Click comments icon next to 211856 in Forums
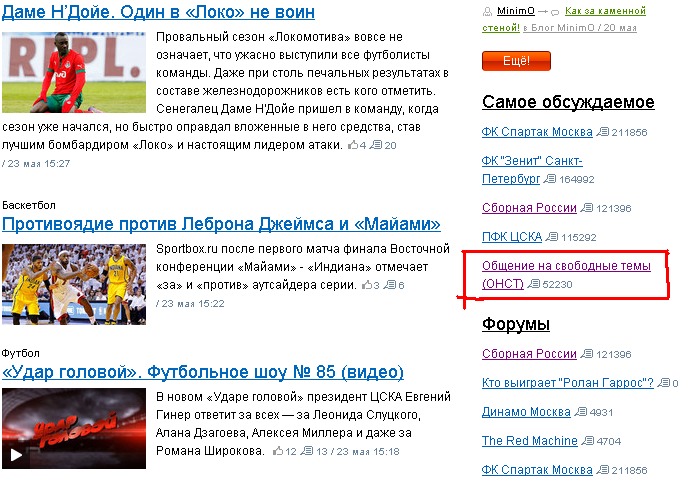This screenshot has height=482, width=695. coord(602,470)
